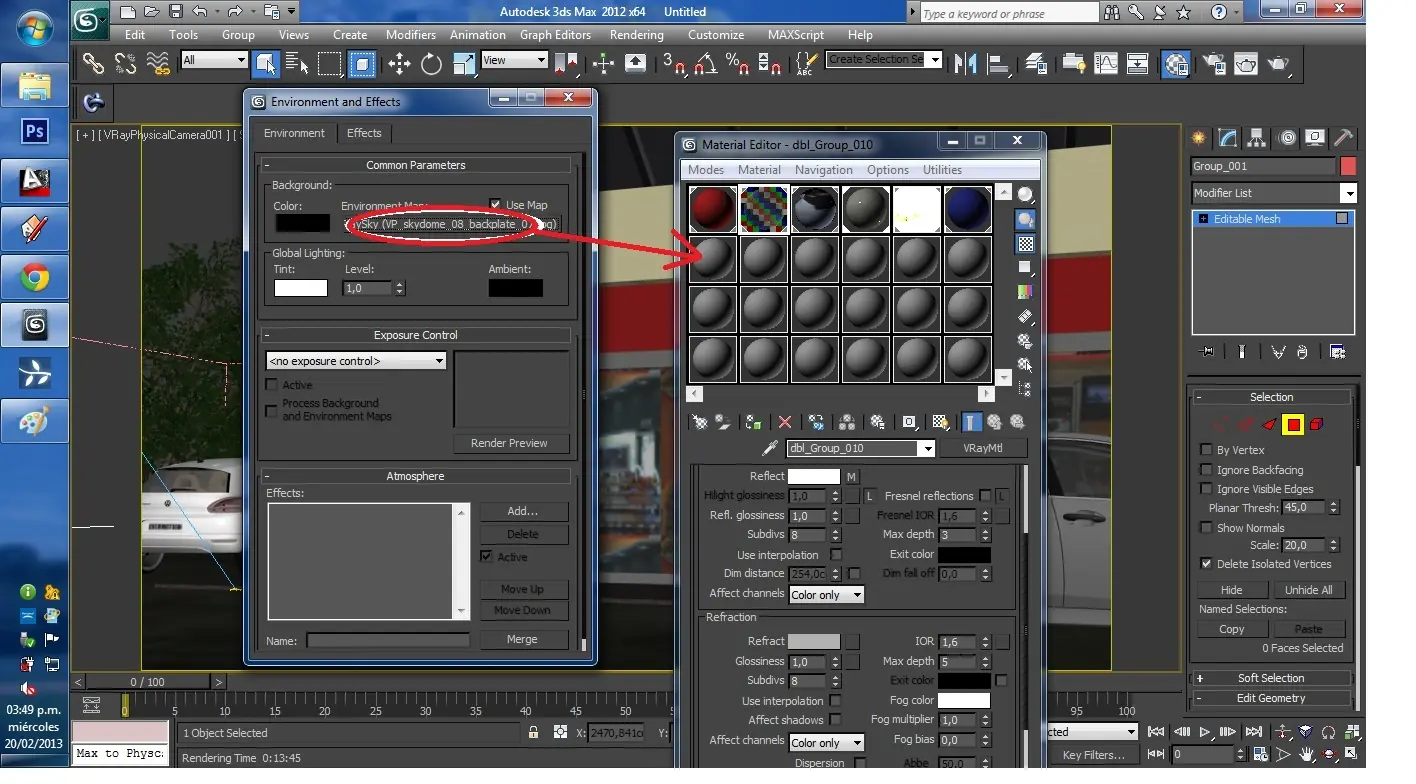Click the Hide button in Selection rollout

1232,590
